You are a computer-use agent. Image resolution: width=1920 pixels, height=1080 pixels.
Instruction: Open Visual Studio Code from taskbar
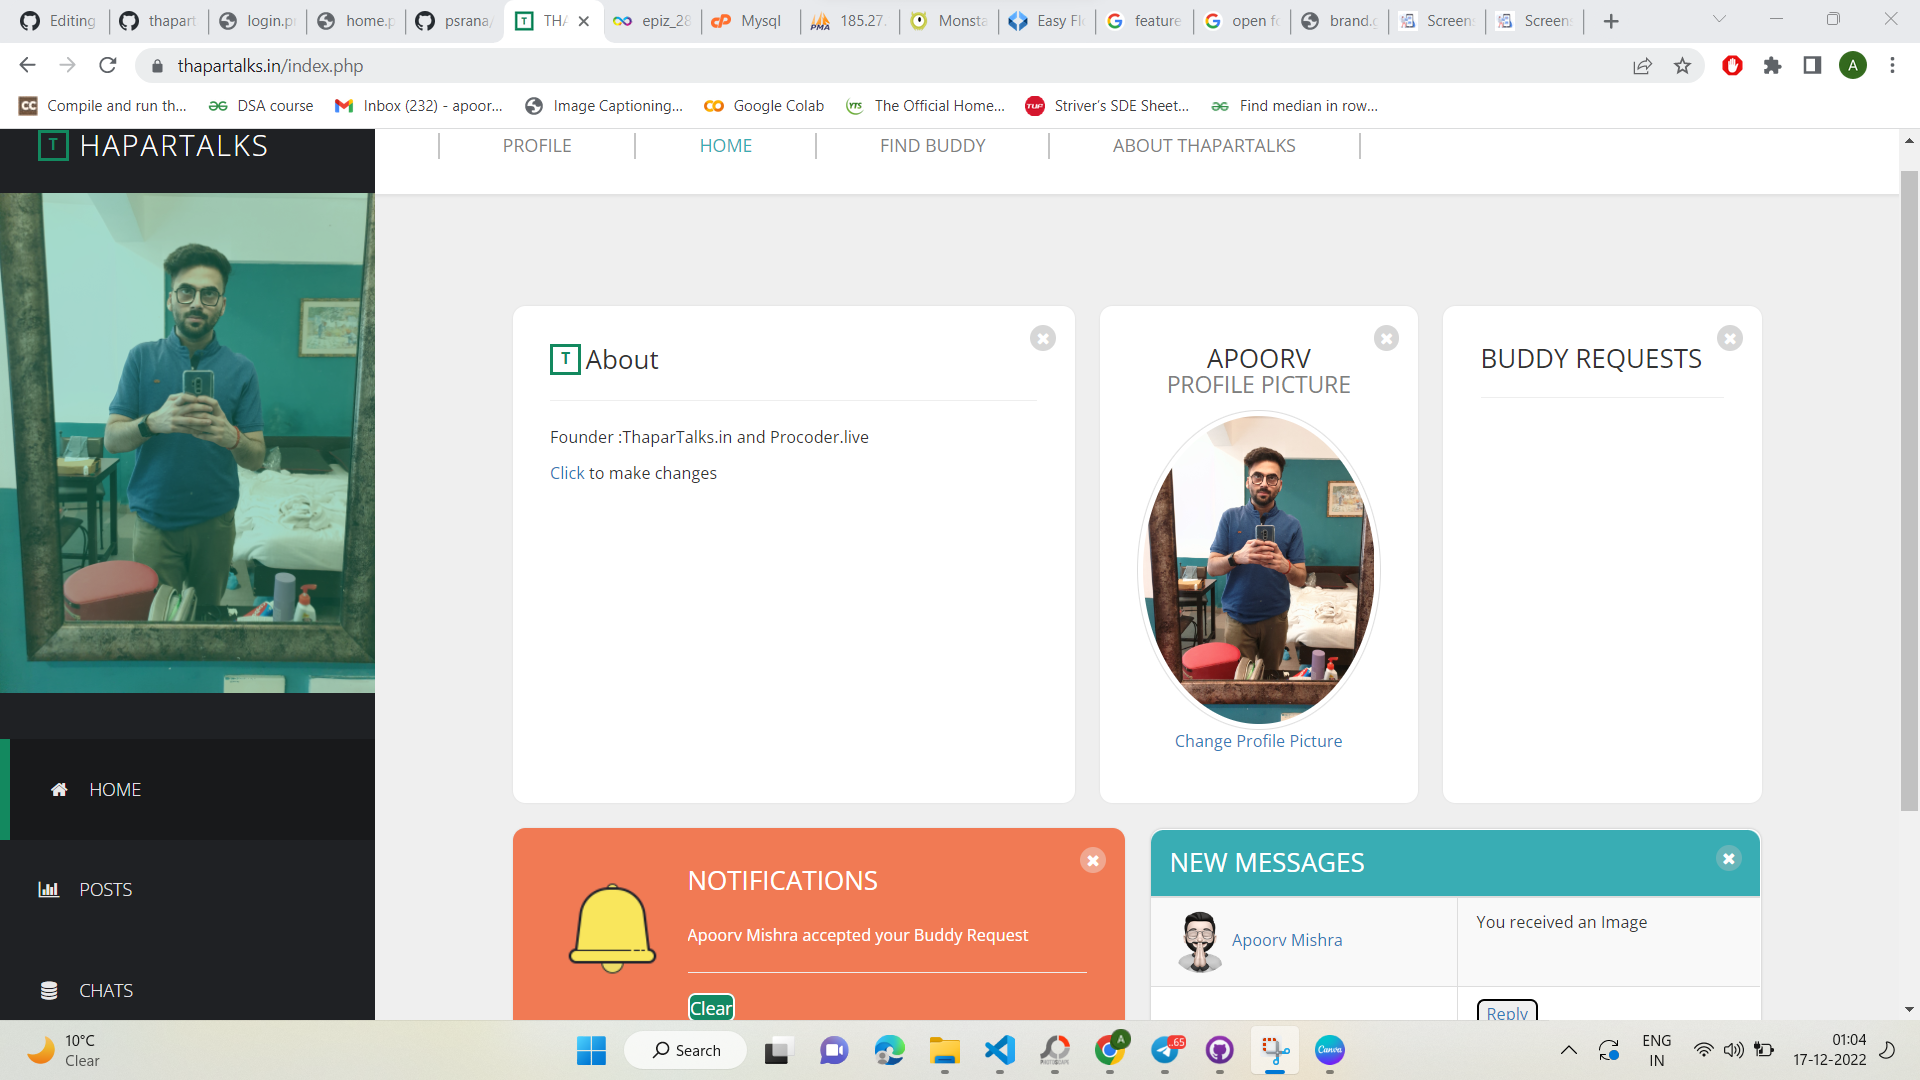click(x=1000, y=1050)
